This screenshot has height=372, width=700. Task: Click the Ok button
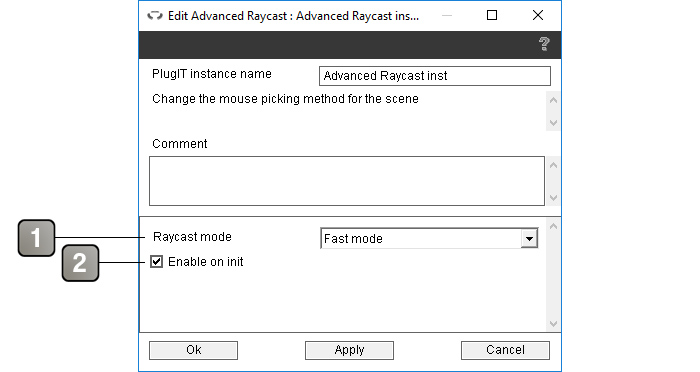coord(193,350)
